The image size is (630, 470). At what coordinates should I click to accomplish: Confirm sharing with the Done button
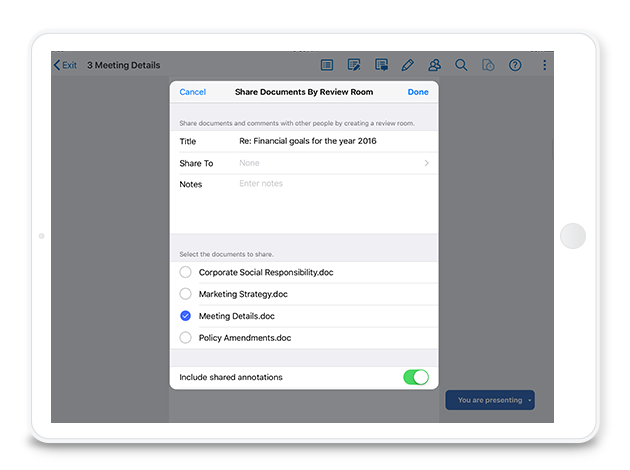(418, 92)
